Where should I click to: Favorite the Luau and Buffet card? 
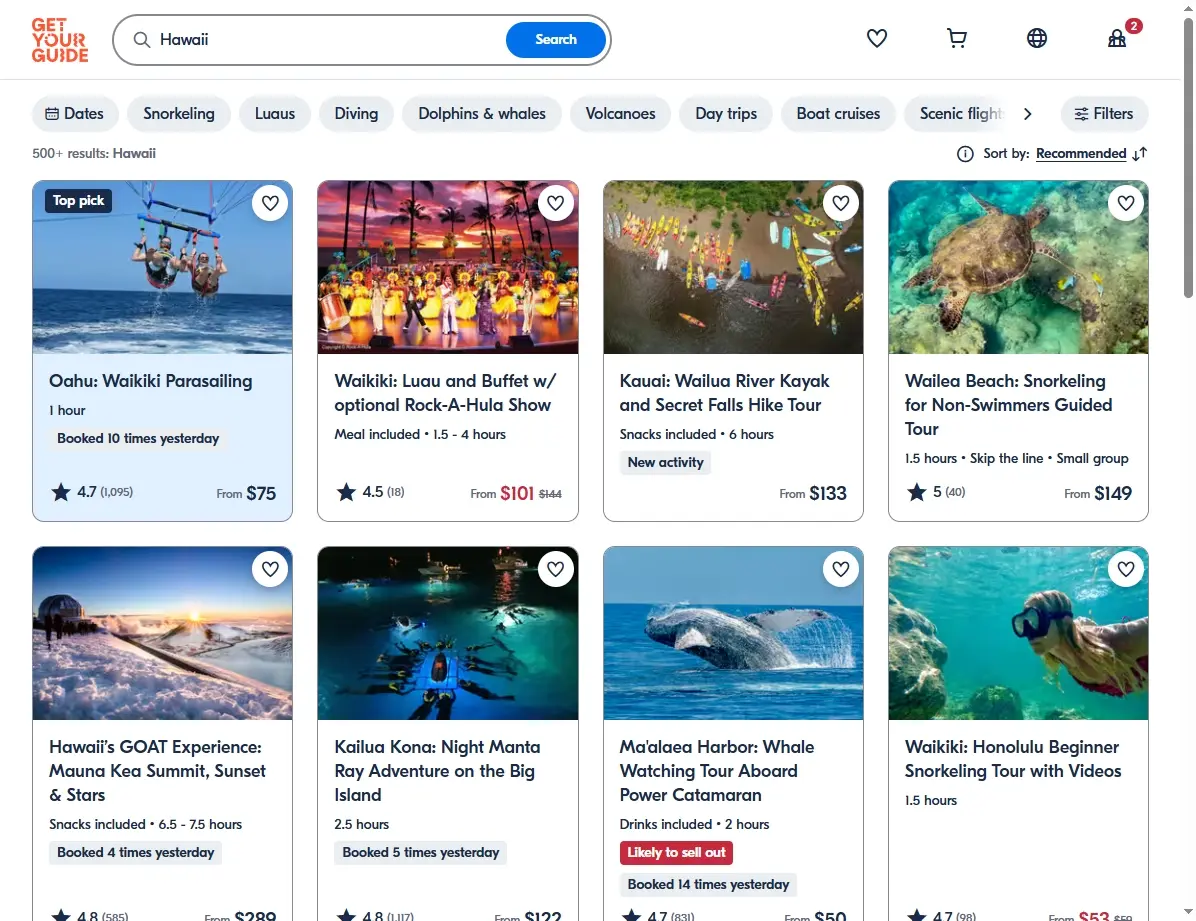click(555, 203)
